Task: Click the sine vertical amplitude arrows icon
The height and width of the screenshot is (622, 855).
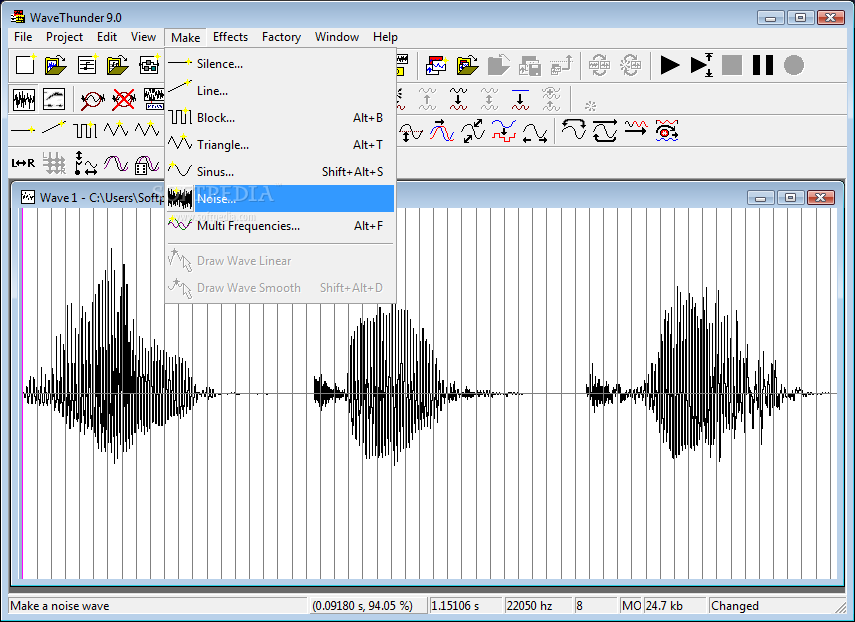Action: (x=411, y=132)
